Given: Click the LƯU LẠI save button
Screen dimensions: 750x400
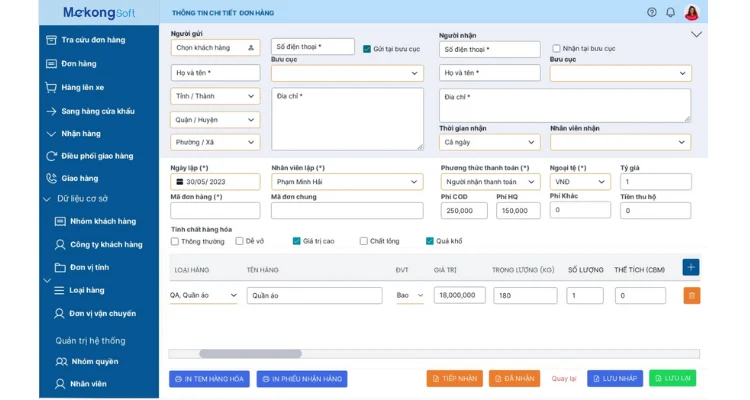Looking at the screenshot, I should [x=673, y=378].
